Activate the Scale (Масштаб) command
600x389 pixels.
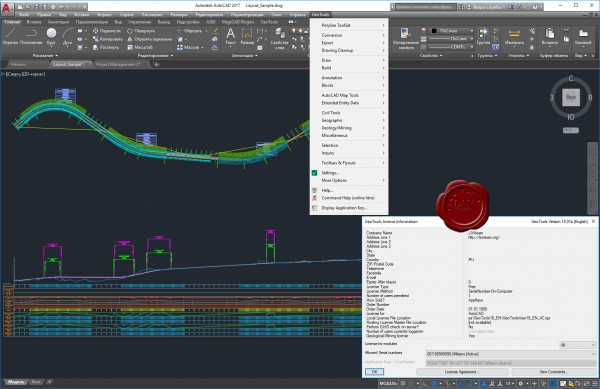140,47
